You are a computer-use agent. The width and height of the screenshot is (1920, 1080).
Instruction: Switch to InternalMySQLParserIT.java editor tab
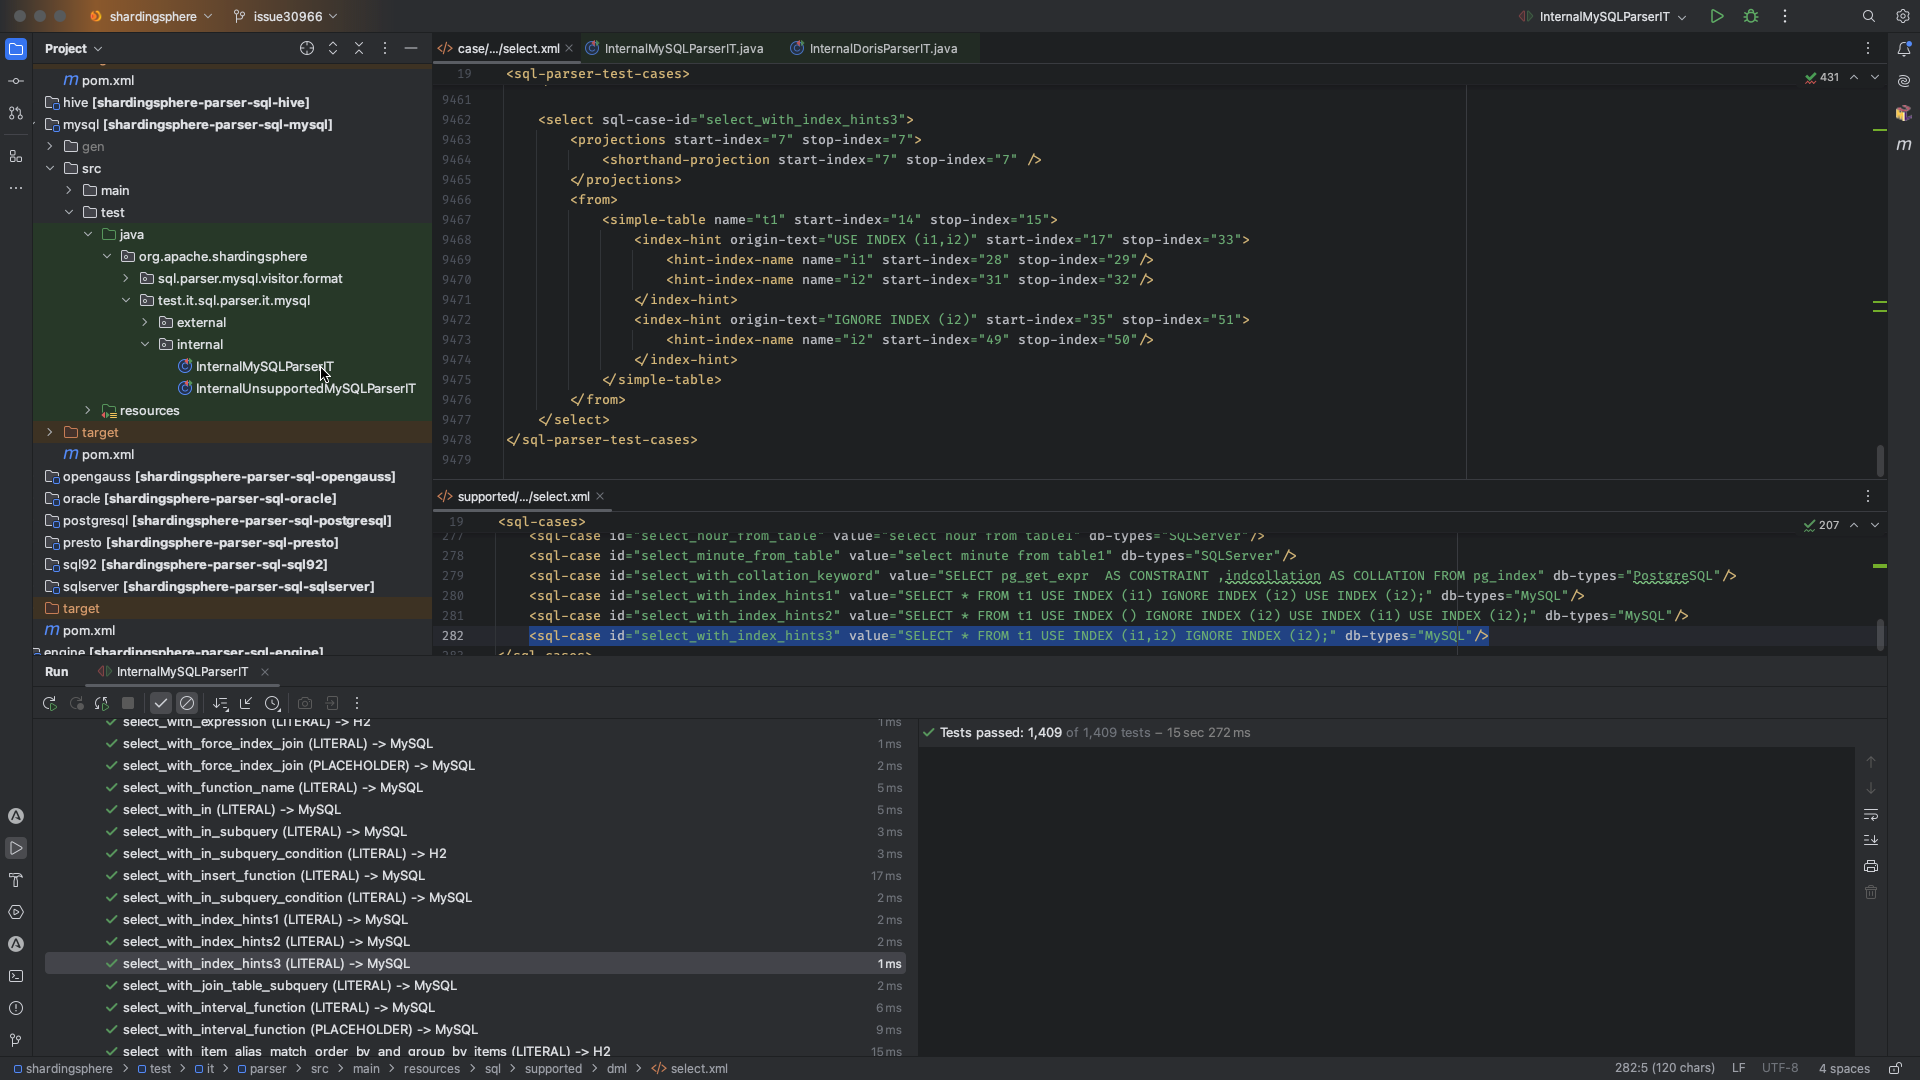683,49
